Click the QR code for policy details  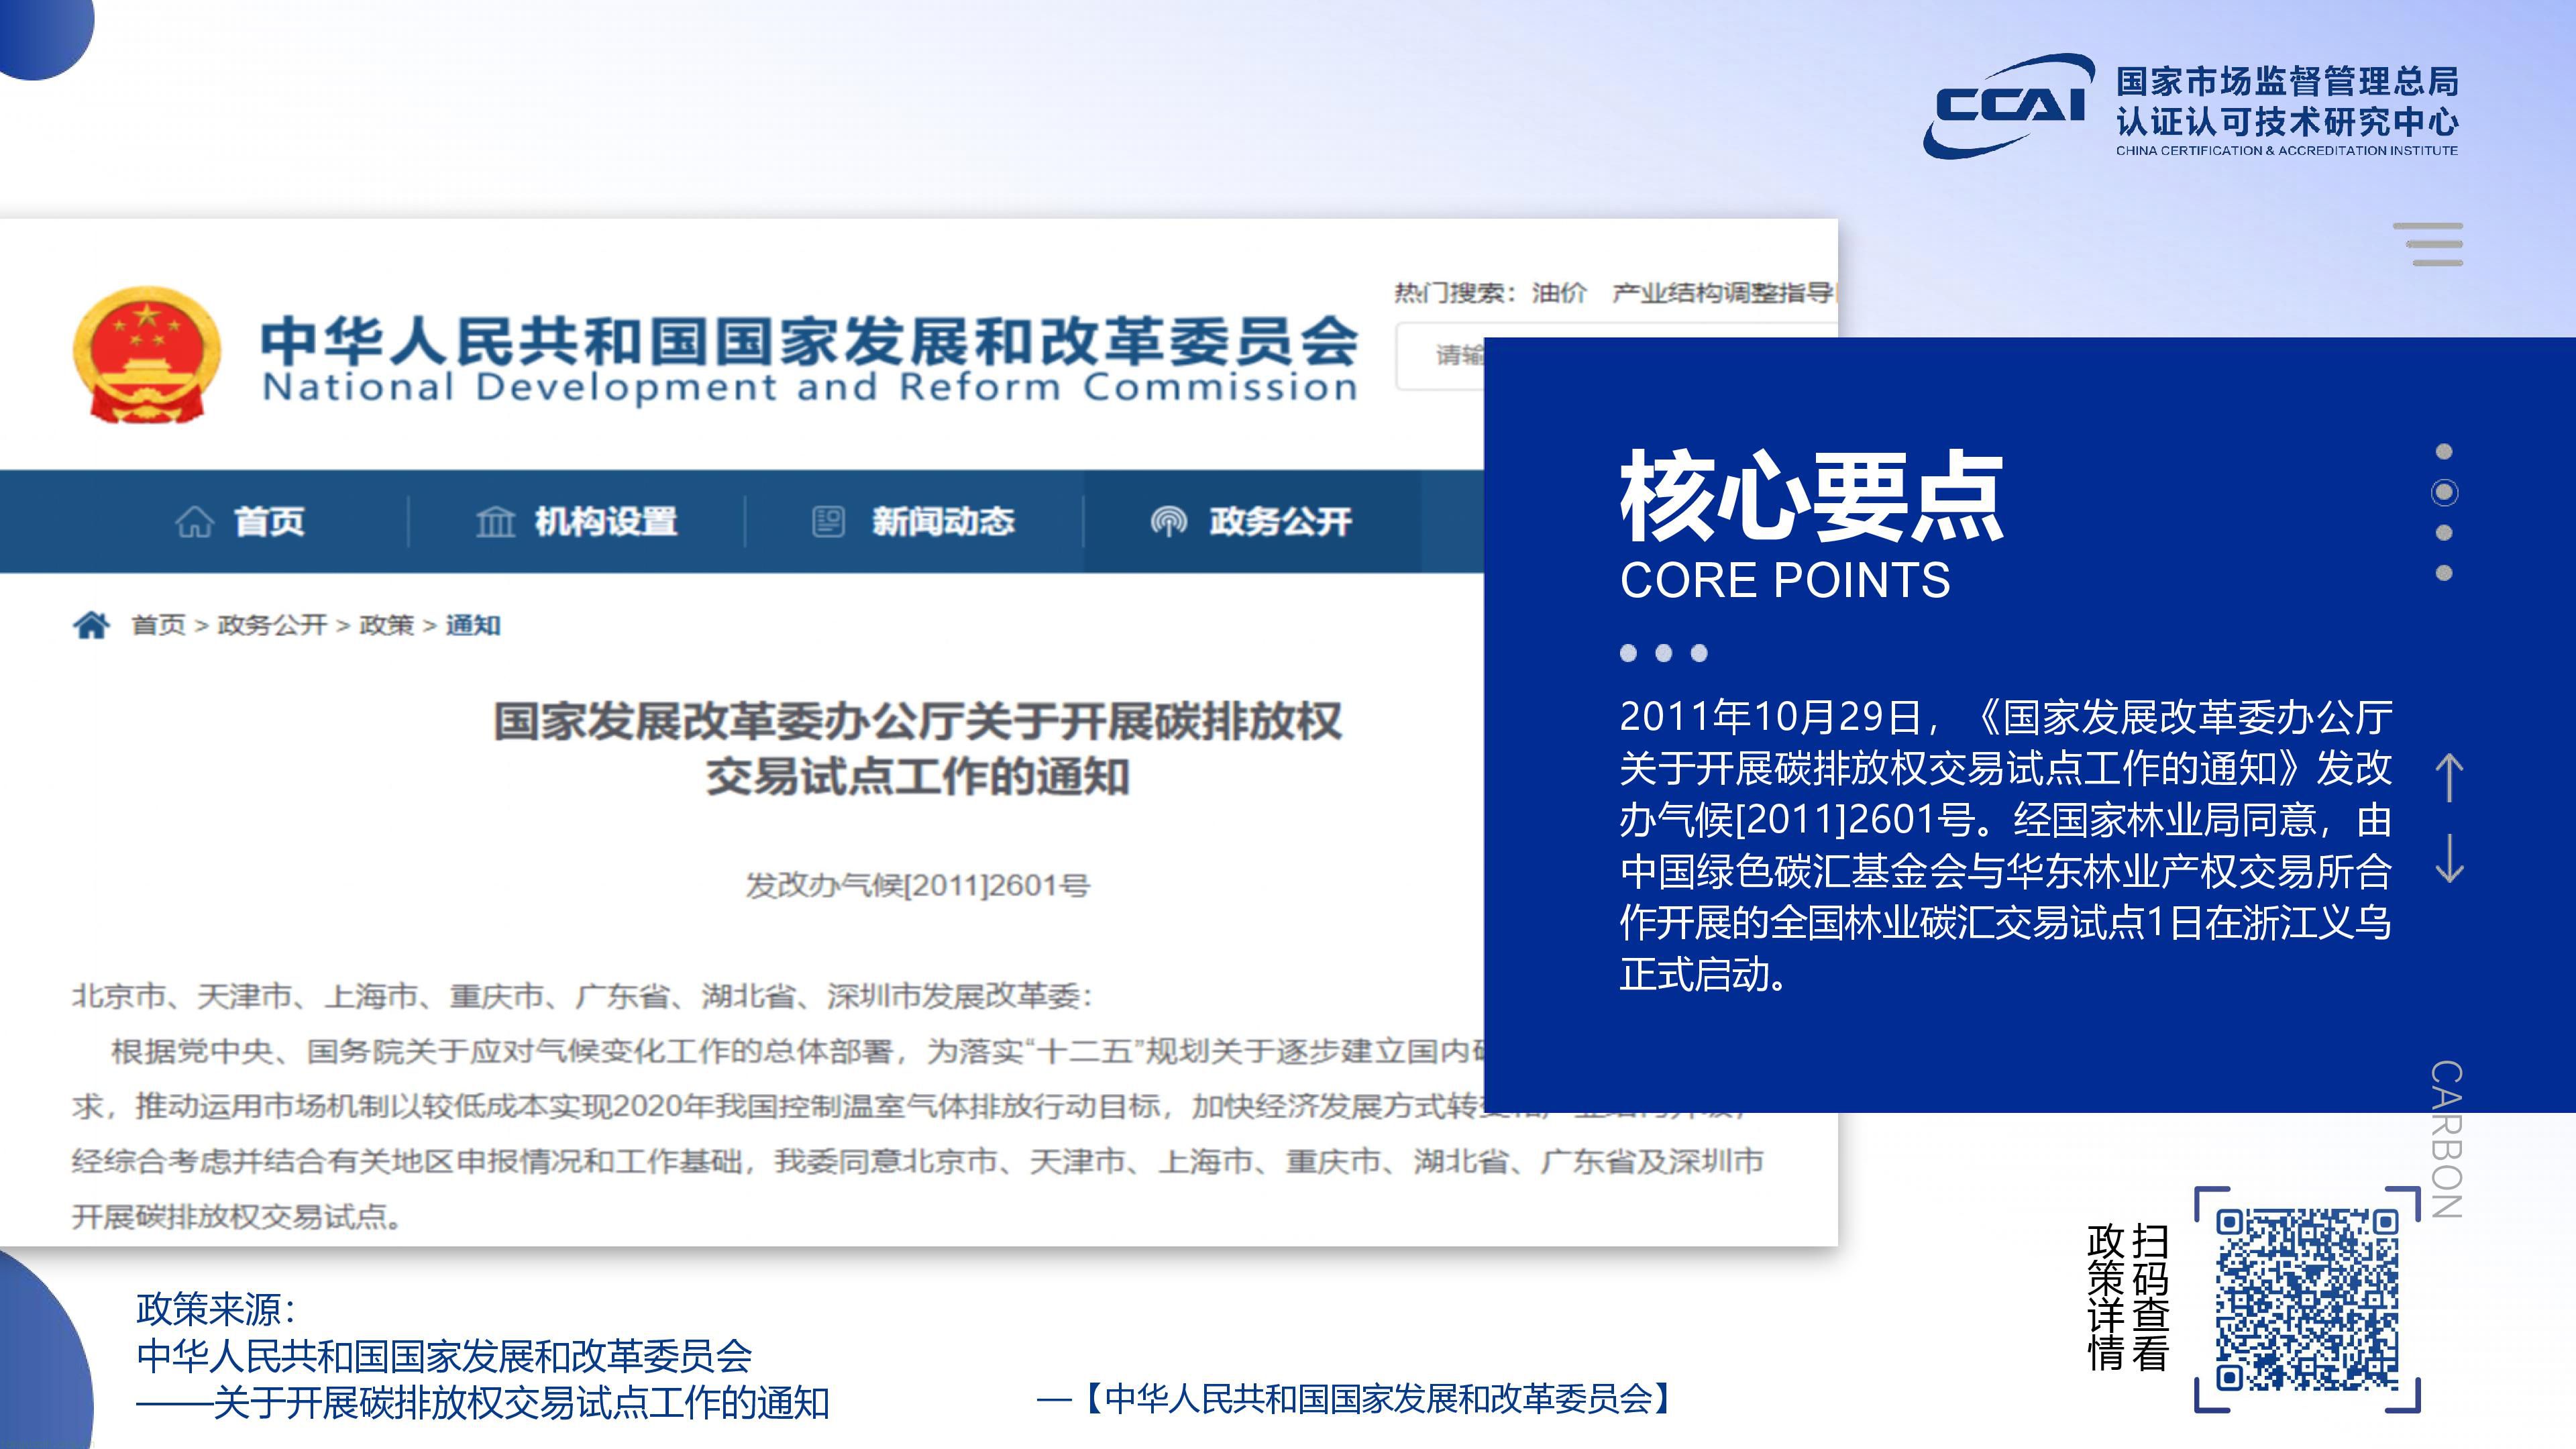tap(2307, 1300)
